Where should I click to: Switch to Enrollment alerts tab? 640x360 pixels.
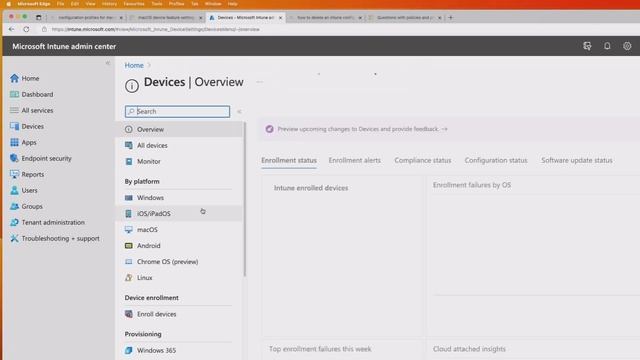tap(355, 160)
